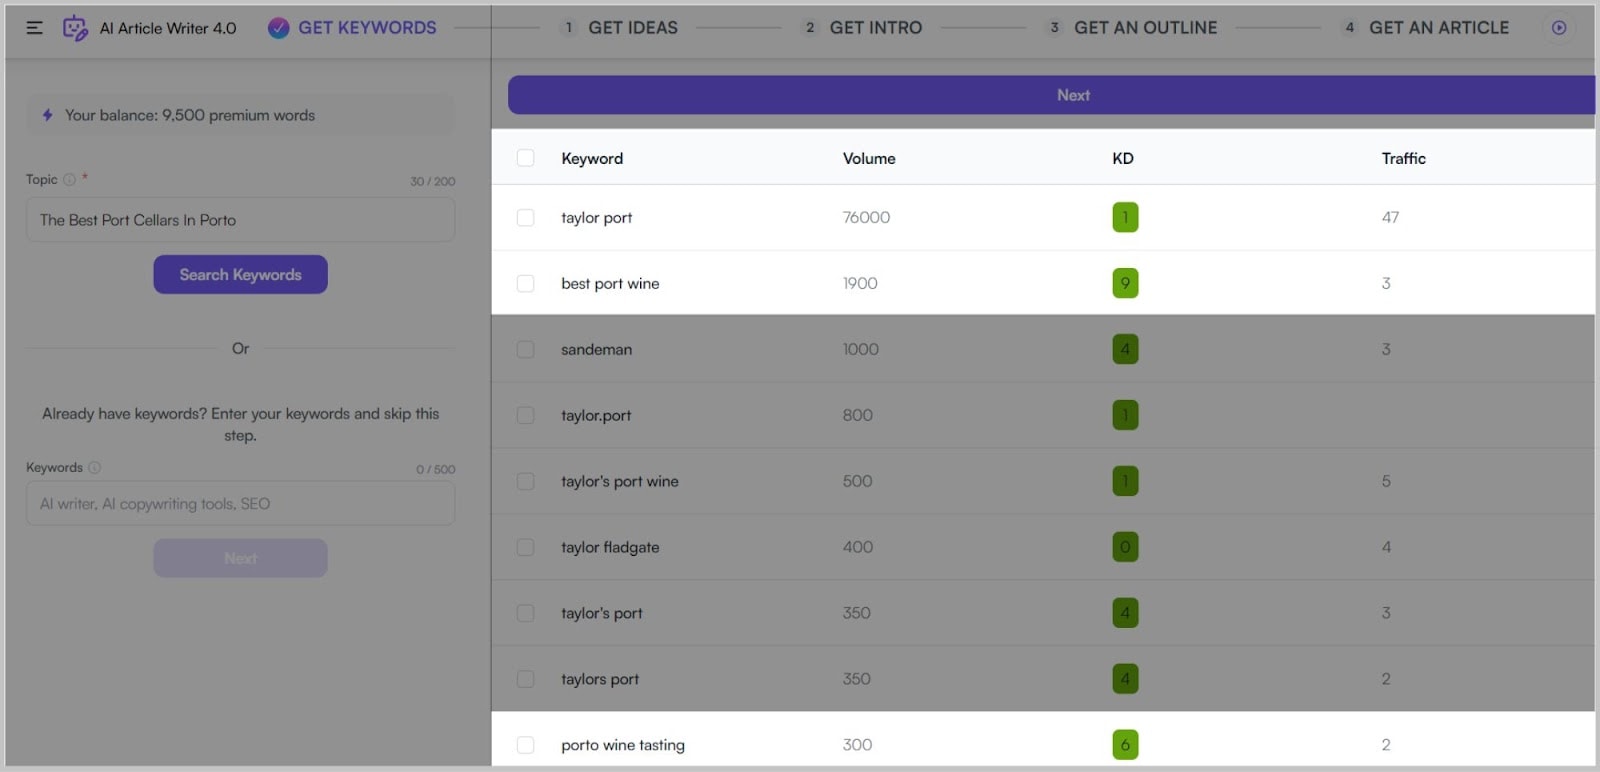1600x772 pixels.
Task: Click the checkmark icon beside GET KEYWORDS
Action: (278, 28)
